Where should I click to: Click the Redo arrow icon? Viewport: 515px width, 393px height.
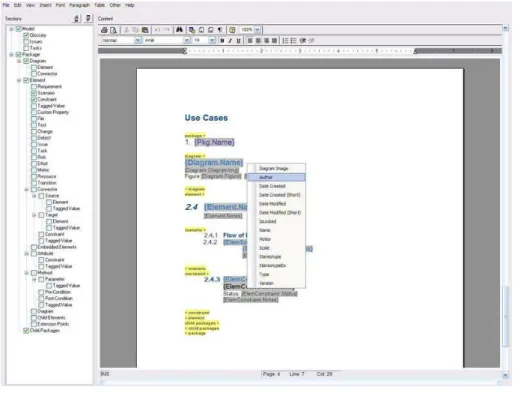(x=167, y=30)
